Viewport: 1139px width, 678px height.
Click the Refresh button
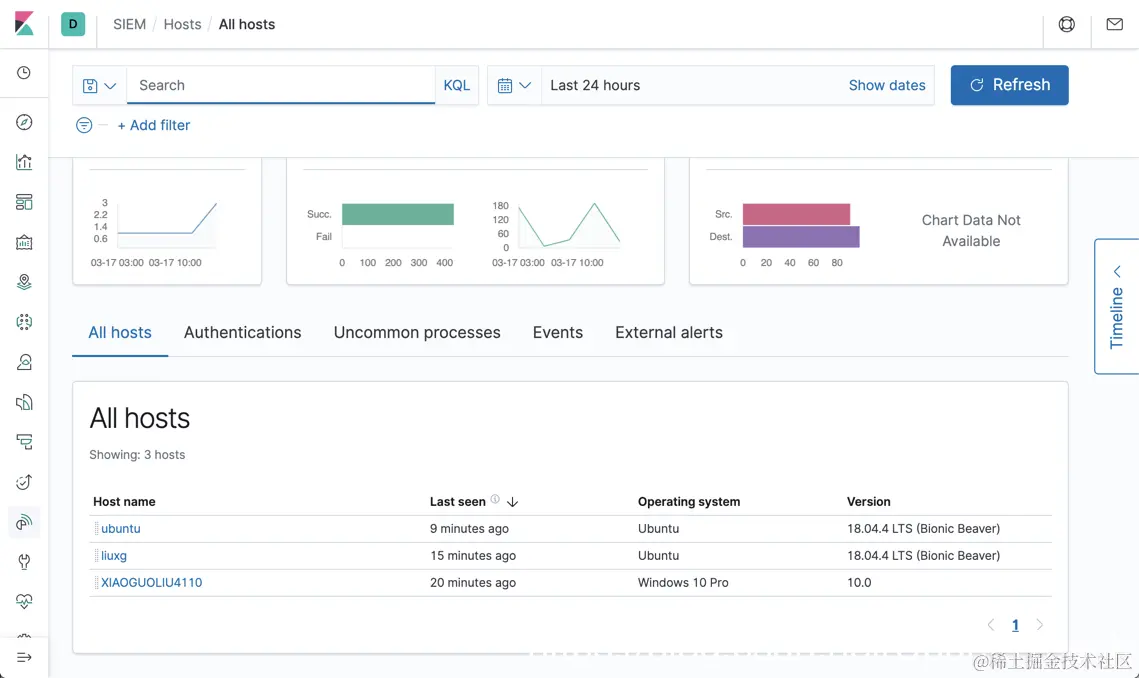point(1010,85)
